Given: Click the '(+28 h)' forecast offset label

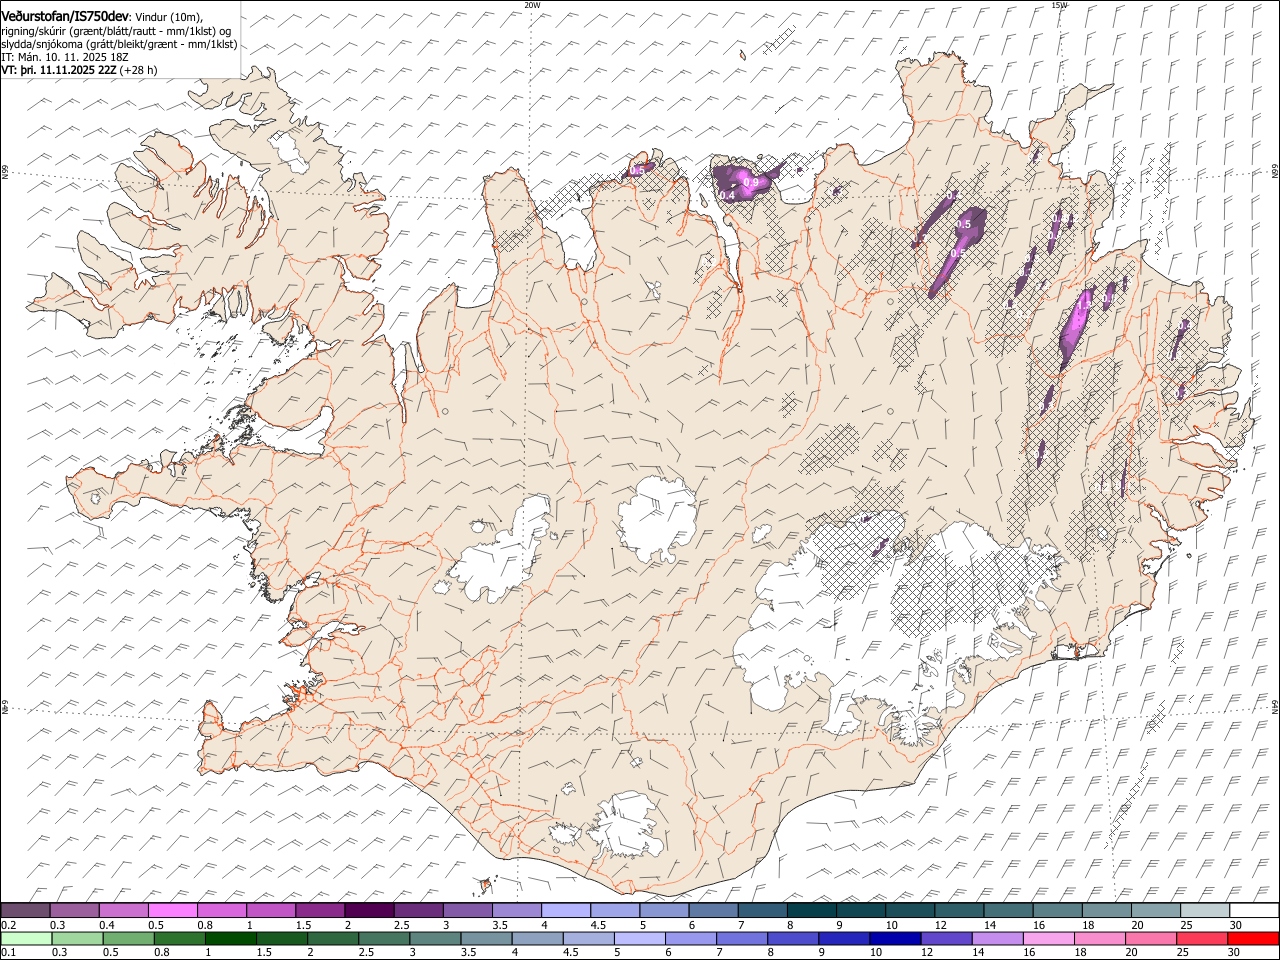Looking at the screenshot, I should click(x=139, y=70).
